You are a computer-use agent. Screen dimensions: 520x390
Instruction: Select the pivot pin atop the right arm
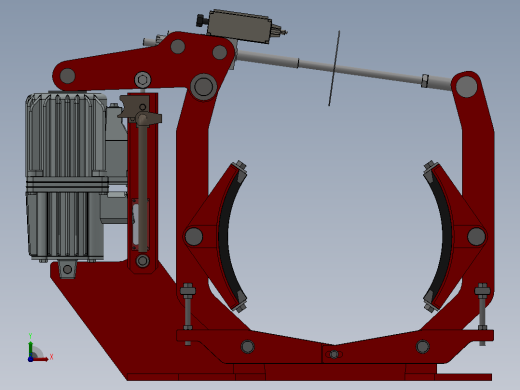pos(466,87)
